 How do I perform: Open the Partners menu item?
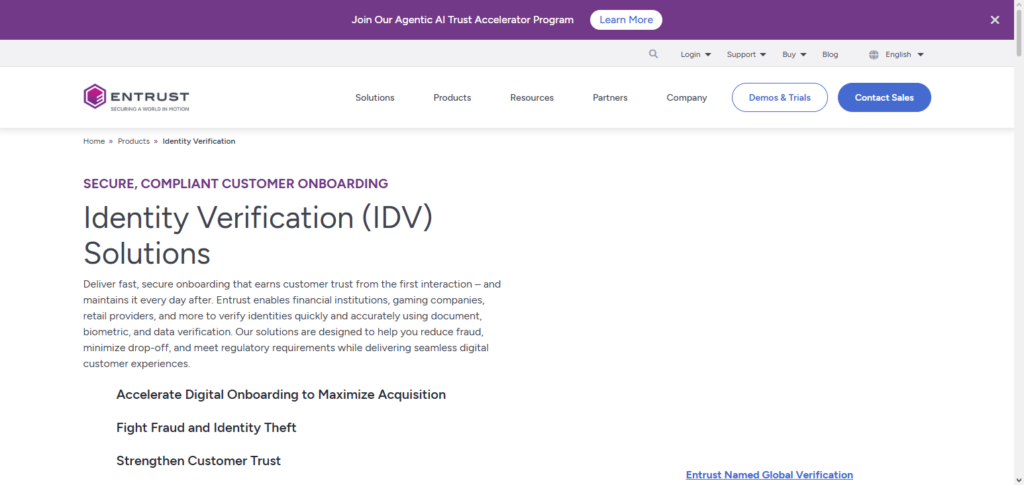[x=610, y=98]
